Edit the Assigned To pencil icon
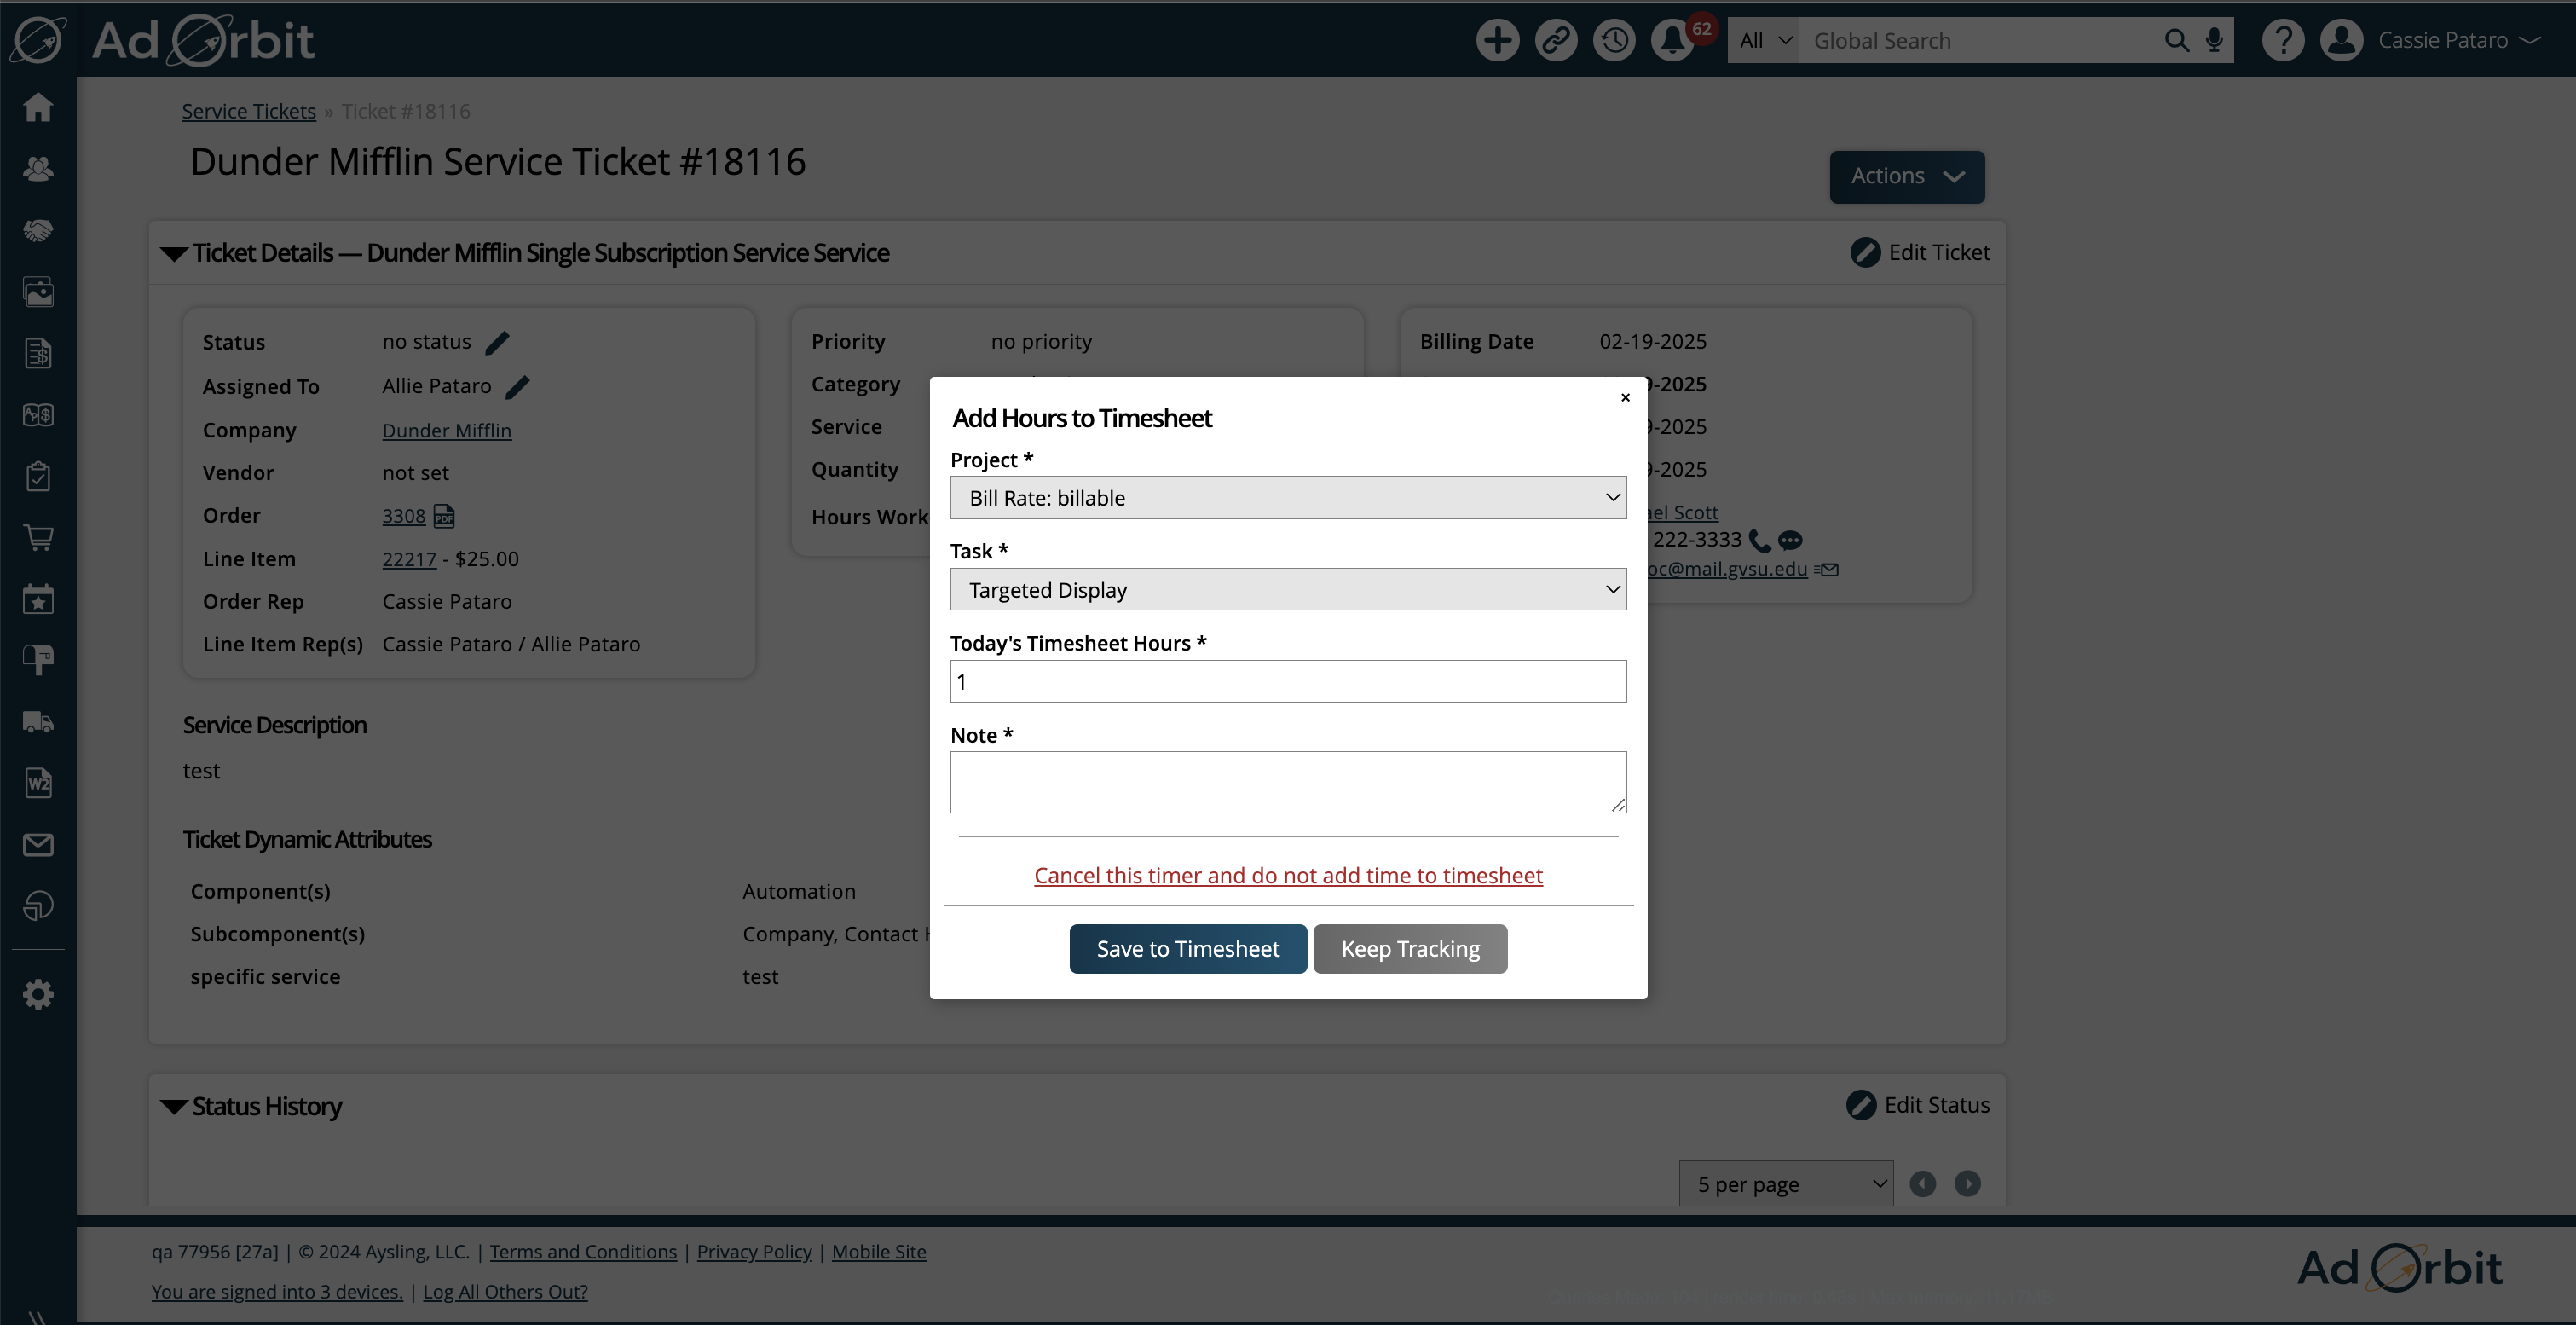This screenshot has height=1325, width=2576. click(x=517, y=387)
